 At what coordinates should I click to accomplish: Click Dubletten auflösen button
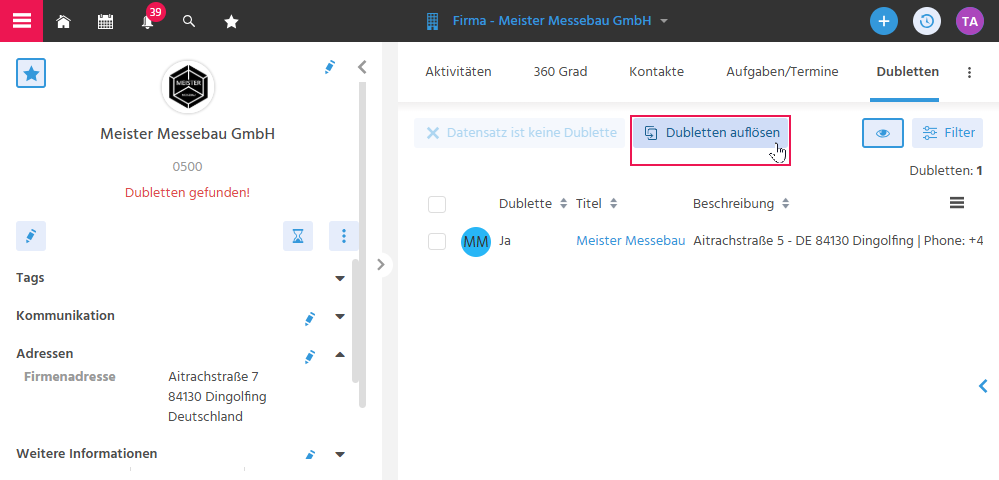pos(711,133)
